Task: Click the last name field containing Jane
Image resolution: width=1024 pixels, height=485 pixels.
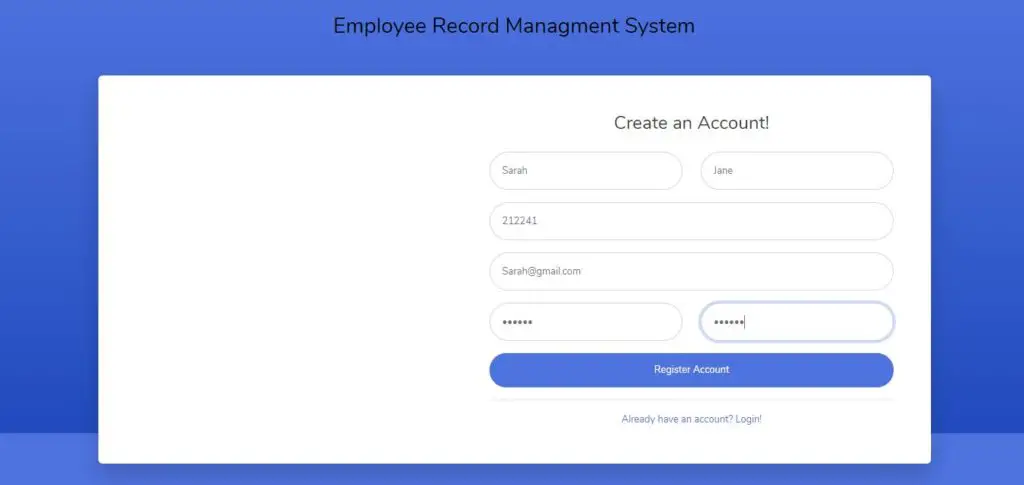Action: pyautogui.click(x=797, y=170)
